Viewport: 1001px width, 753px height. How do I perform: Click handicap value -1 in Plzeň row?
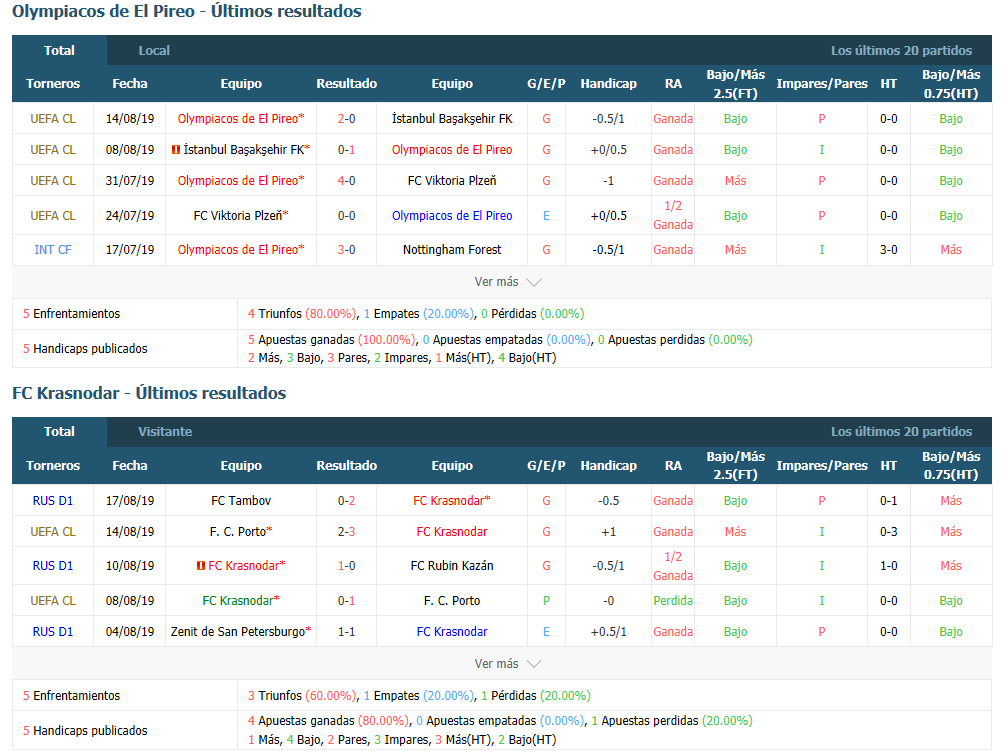coord(608,181)
